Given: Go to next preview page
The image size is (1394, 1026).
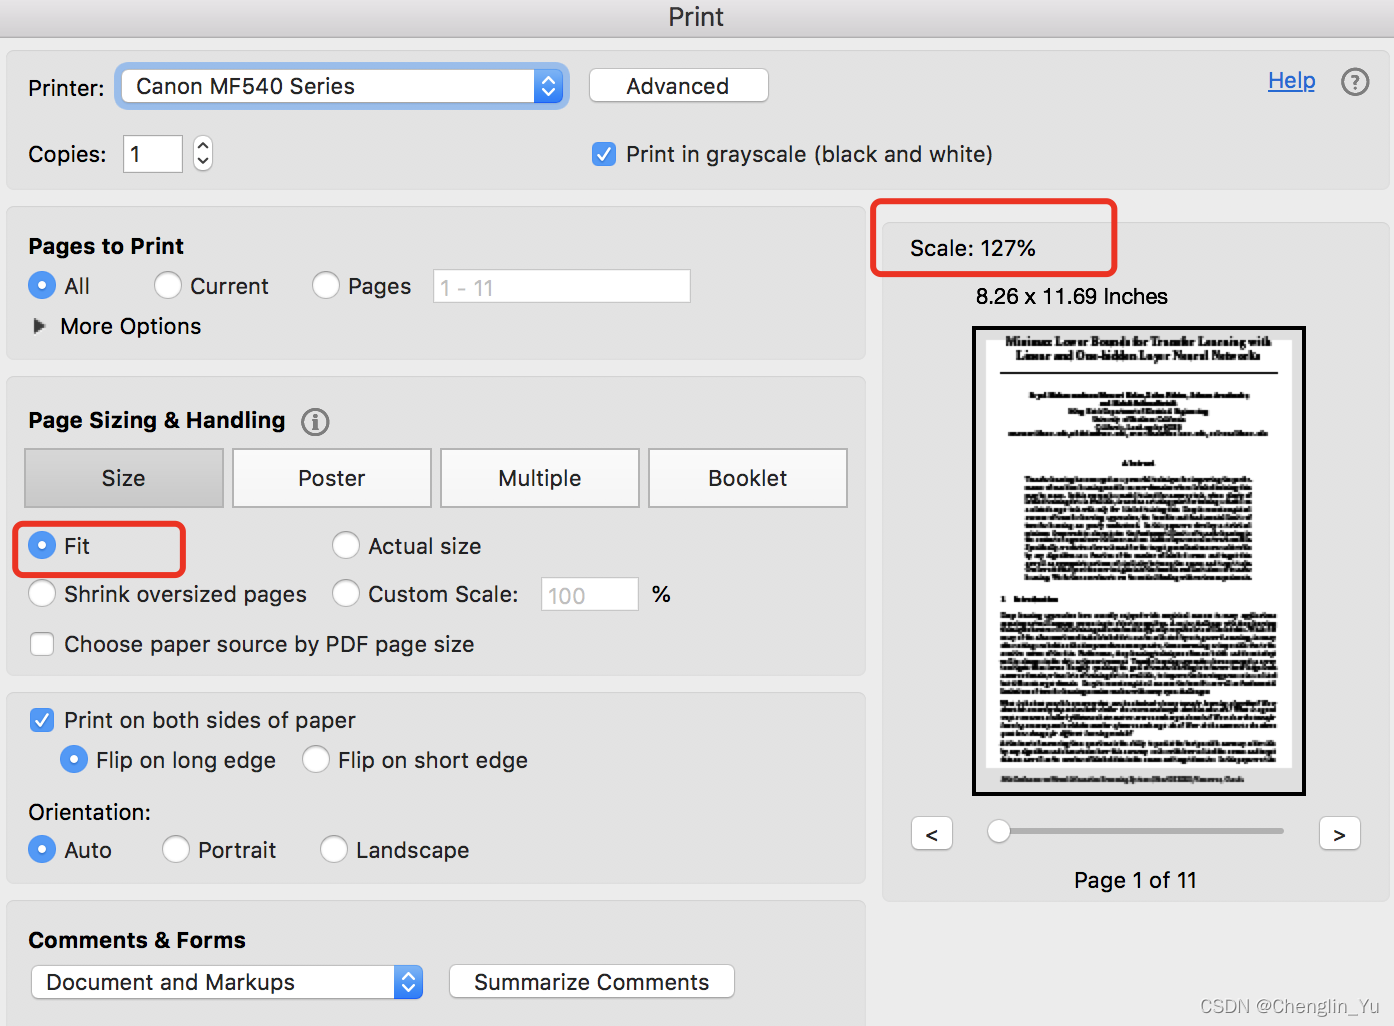Looking at the screenshot, I should [1340, 834].
